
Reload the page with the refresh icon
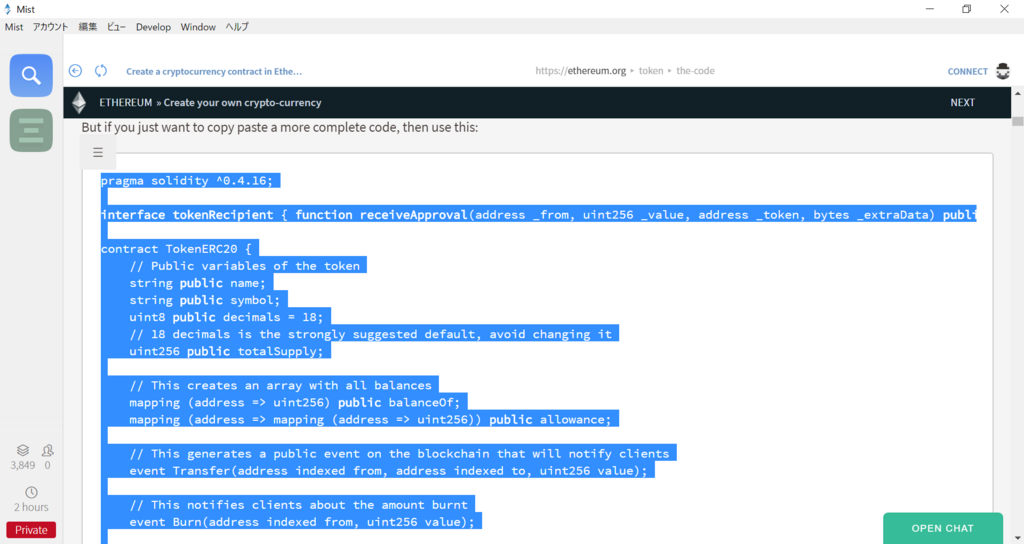click(x=101, y=71)
